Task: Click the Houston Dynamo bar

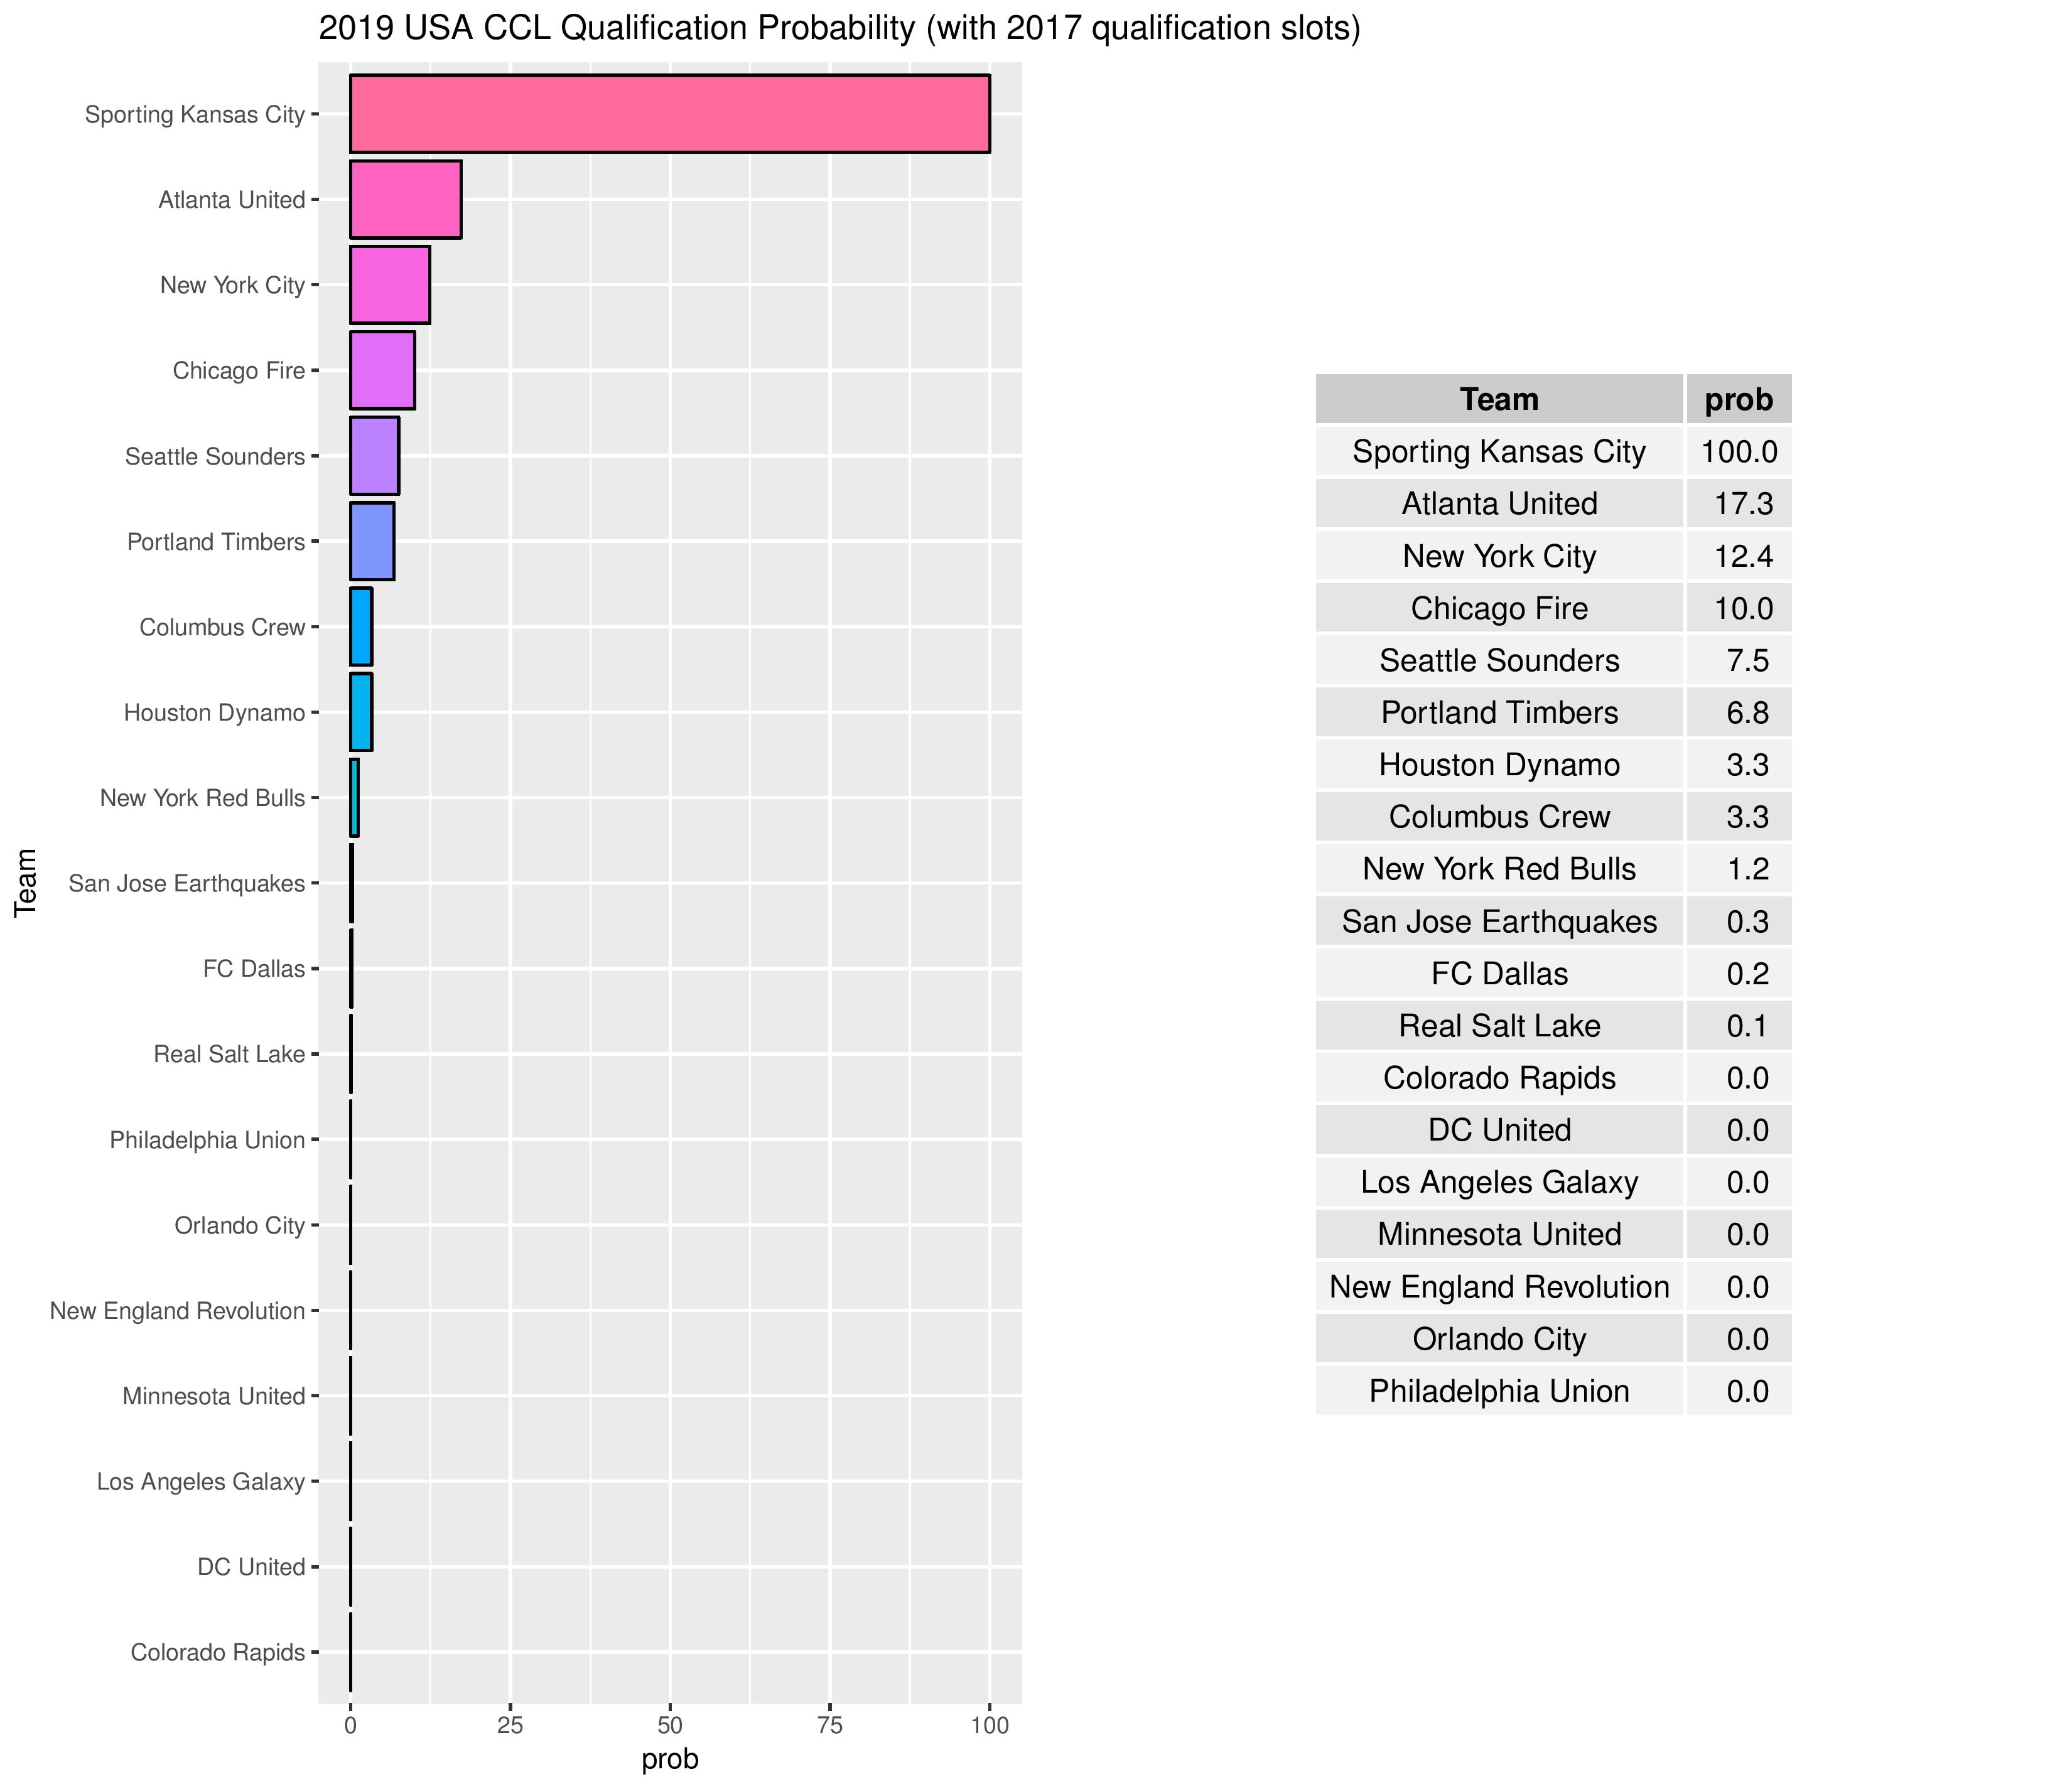Action: [x=361, y=712]
